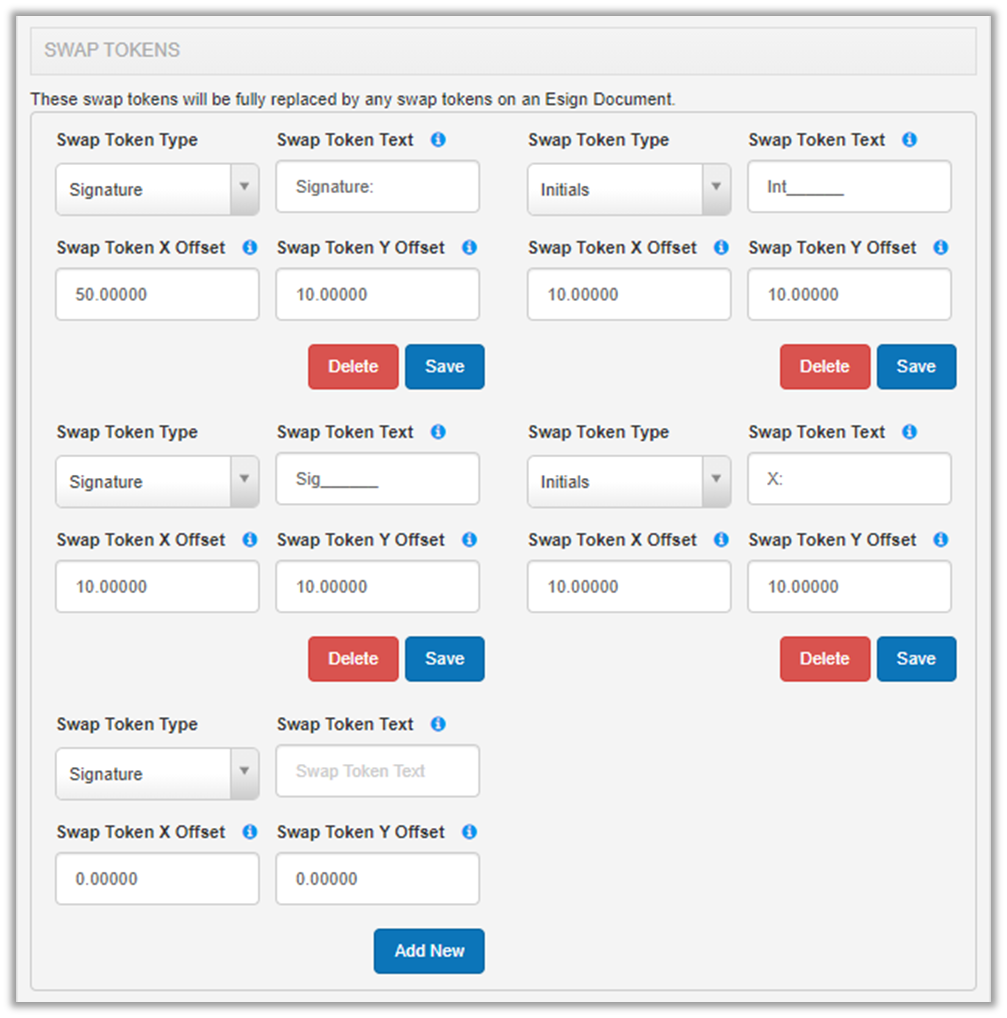Open type dropdown in the new swap token row

click(x=157, y=774)
